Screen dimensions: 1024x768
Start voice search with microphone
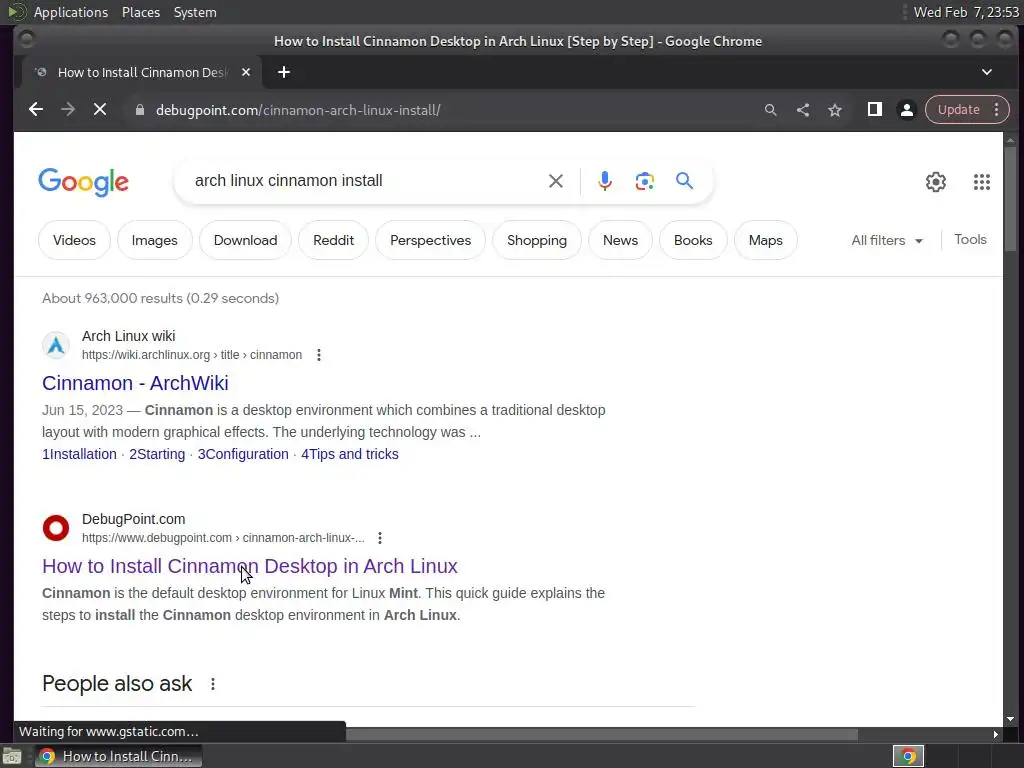pyautogui.click(x=605, y=181)
